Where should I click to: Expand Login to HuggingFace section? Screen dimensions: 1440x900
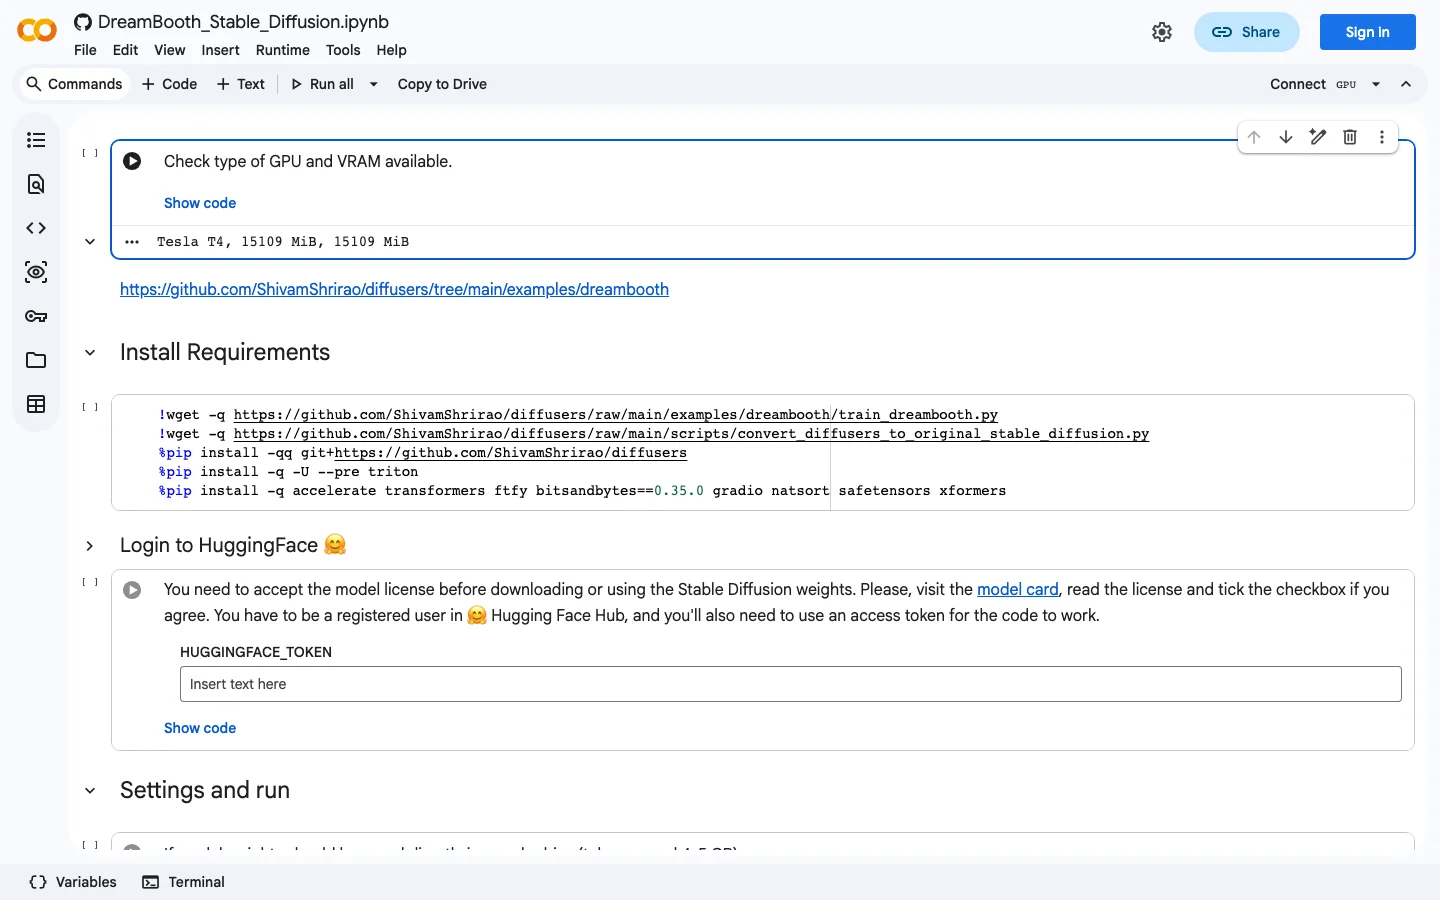(x=90, y=546)
